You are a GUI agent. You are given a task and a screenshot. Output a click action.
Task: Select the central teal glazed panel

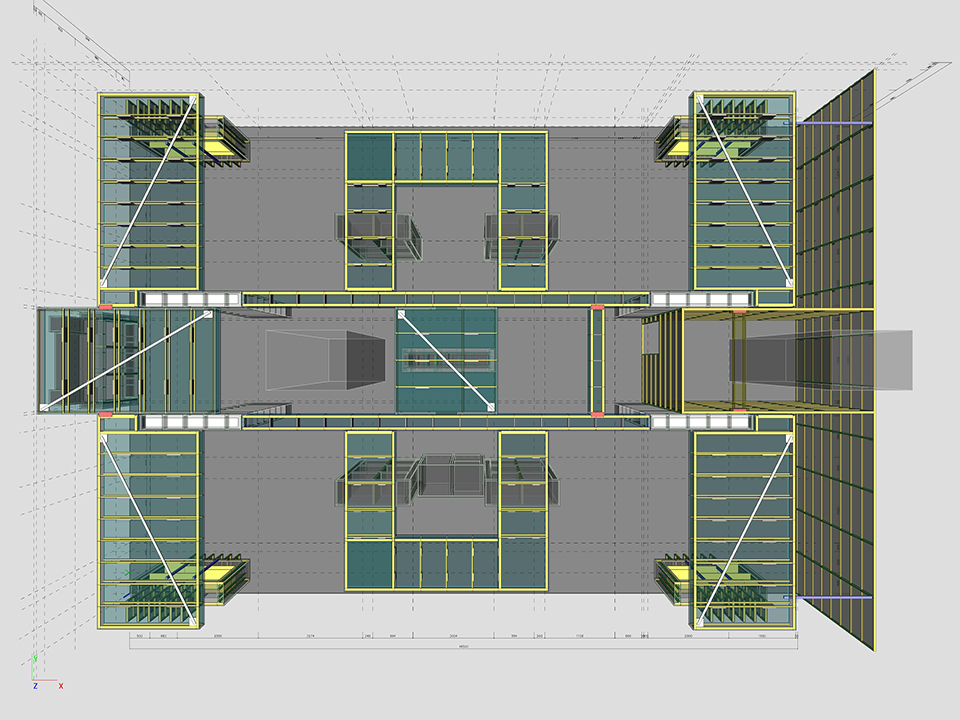[447, 360]
